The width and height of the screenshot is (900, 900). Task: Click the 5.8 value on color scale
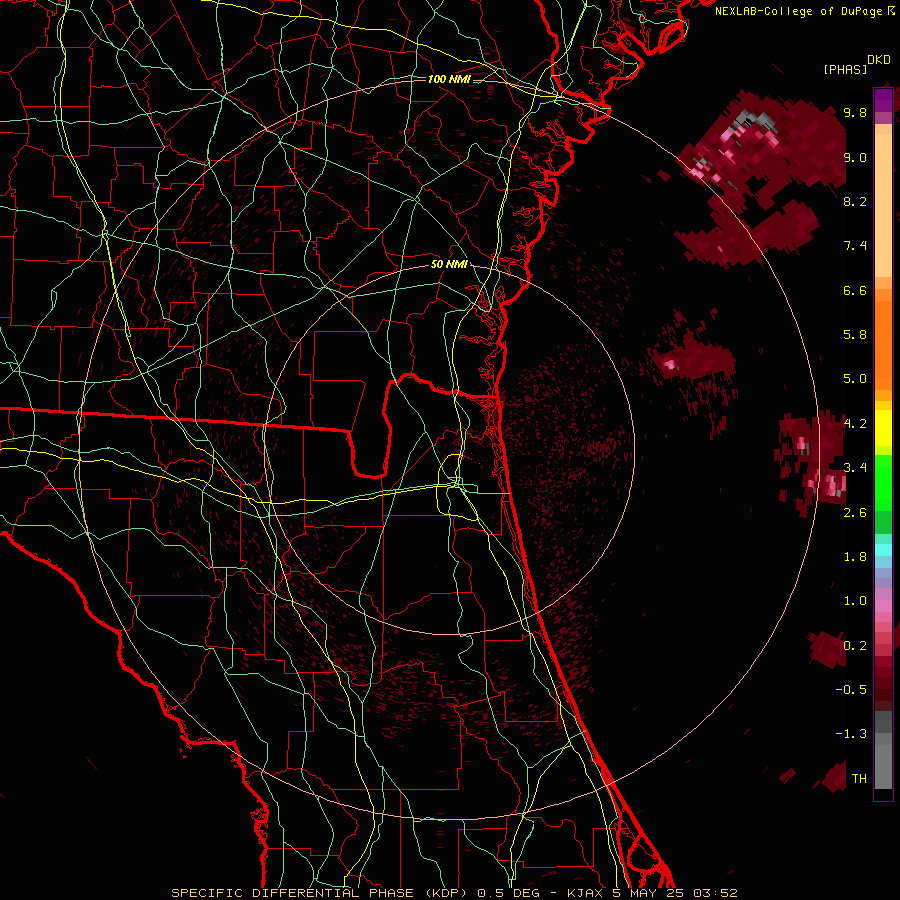pyautogui.click(x=855, y=335)
